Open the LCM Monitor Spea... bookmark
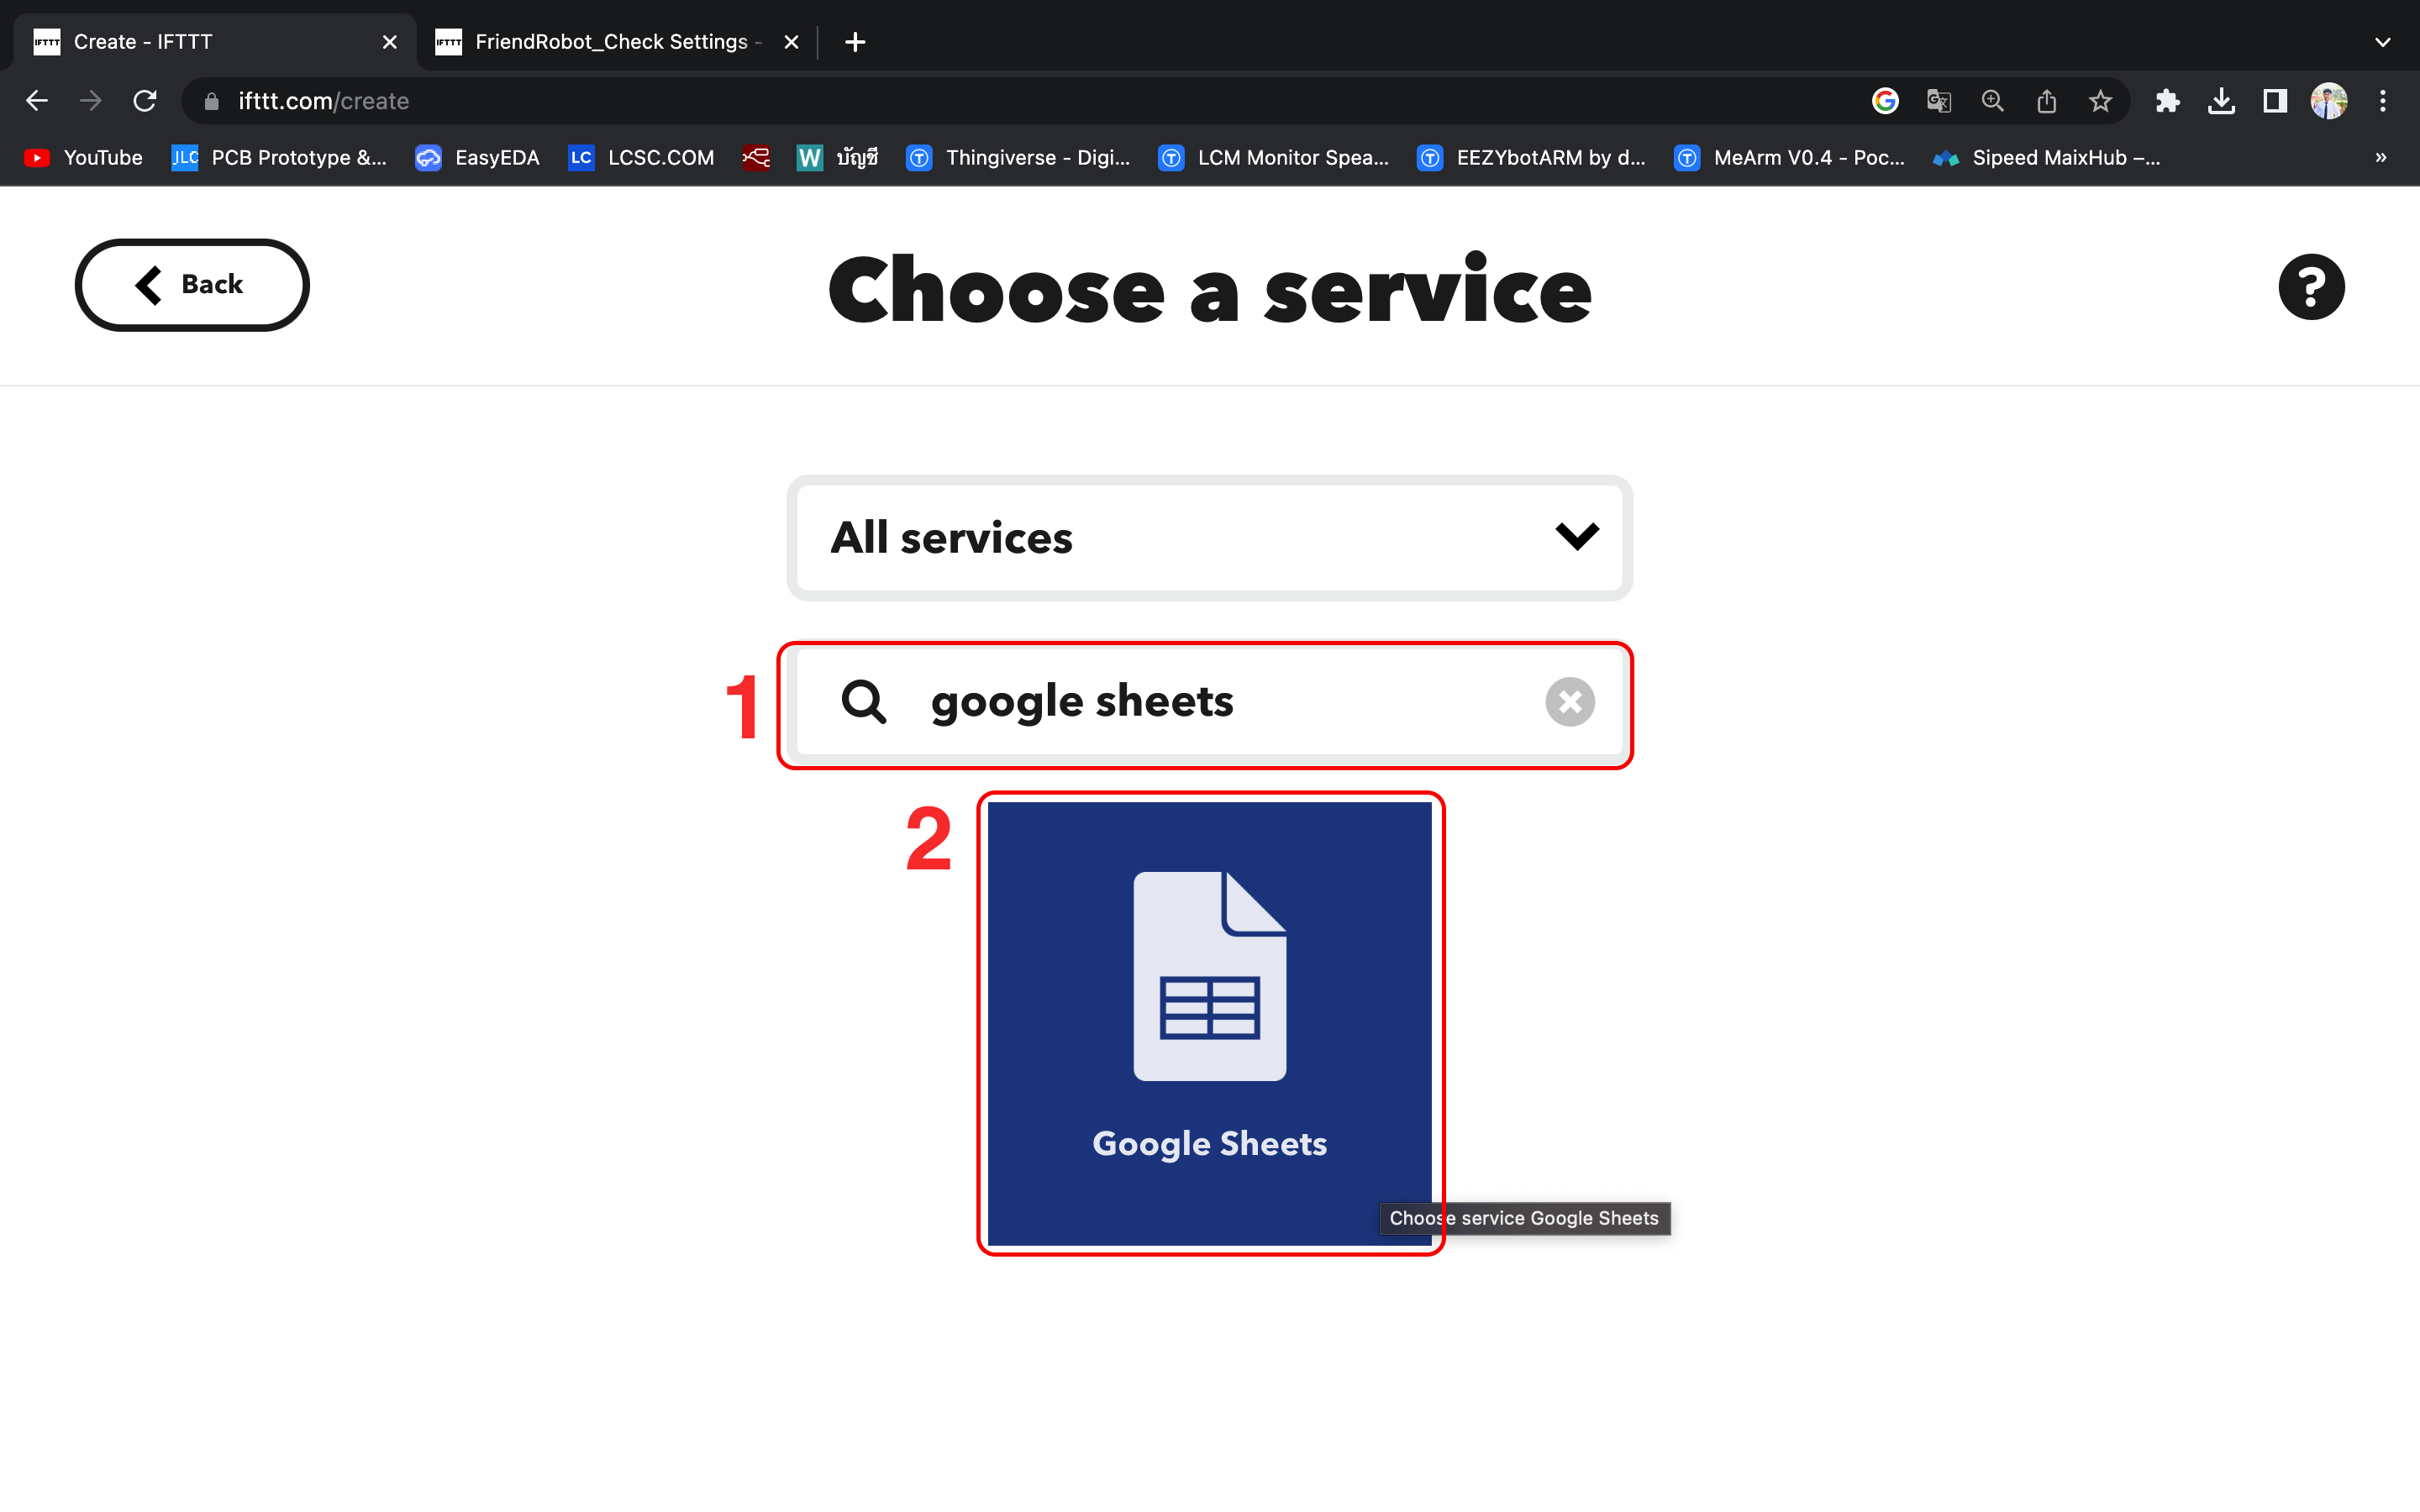Screen dimensions: 2420x1512 point(1273,158)
